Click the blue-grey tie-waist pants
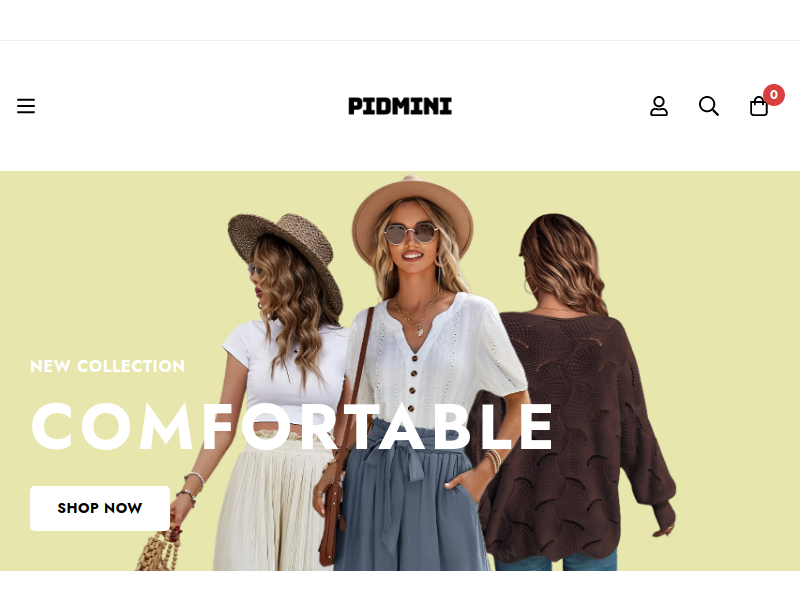 pyautogui.click(x=408, y=500)
